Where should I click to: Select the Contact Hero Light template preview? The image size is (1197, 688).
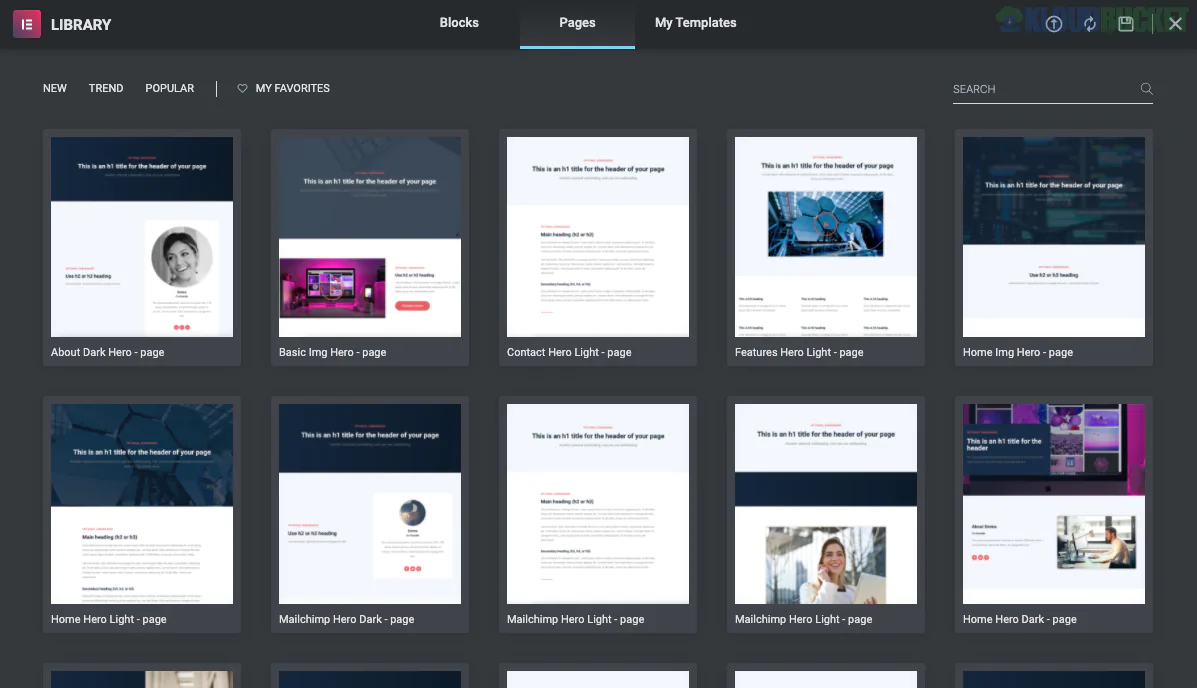coord(597,236)
